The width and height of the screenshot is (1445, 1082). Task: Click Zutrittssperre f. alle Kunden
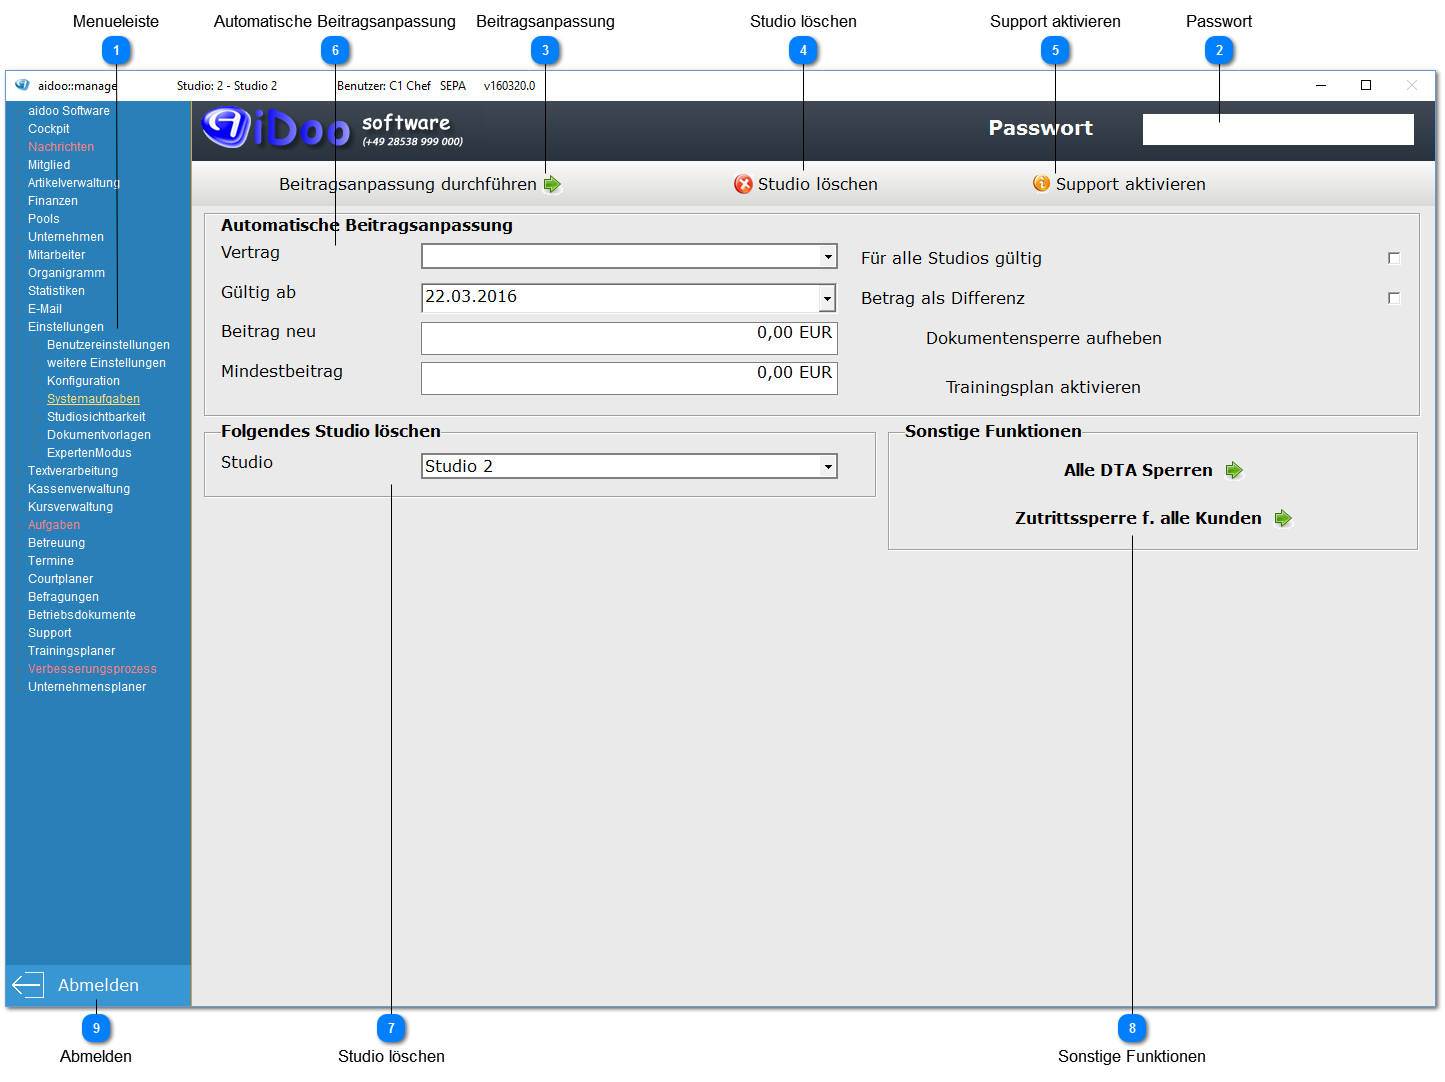coord(1138,518)
